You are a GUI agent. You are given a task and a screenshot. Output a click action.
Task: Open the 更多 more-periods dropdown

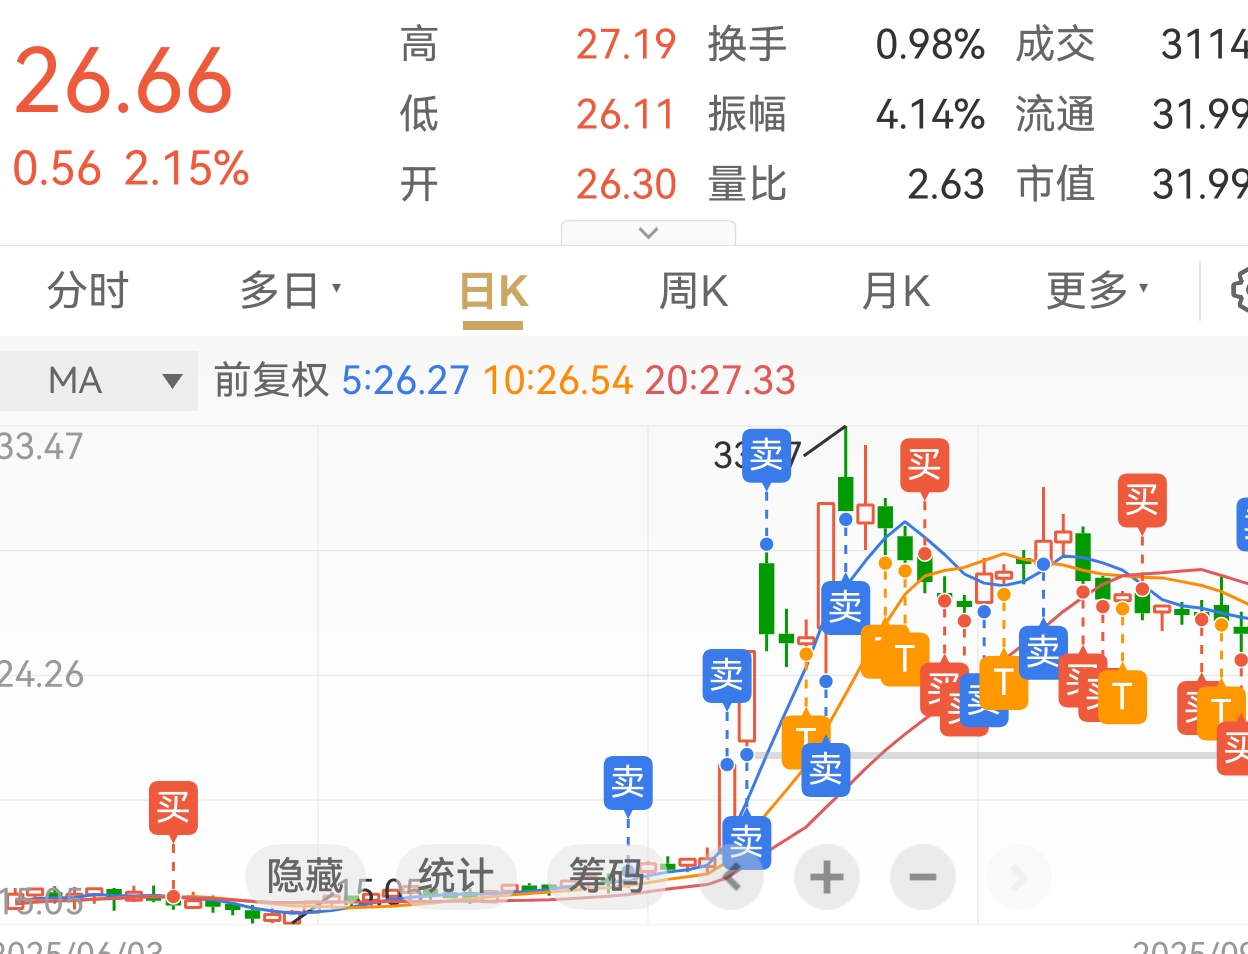pos(1097,291)
